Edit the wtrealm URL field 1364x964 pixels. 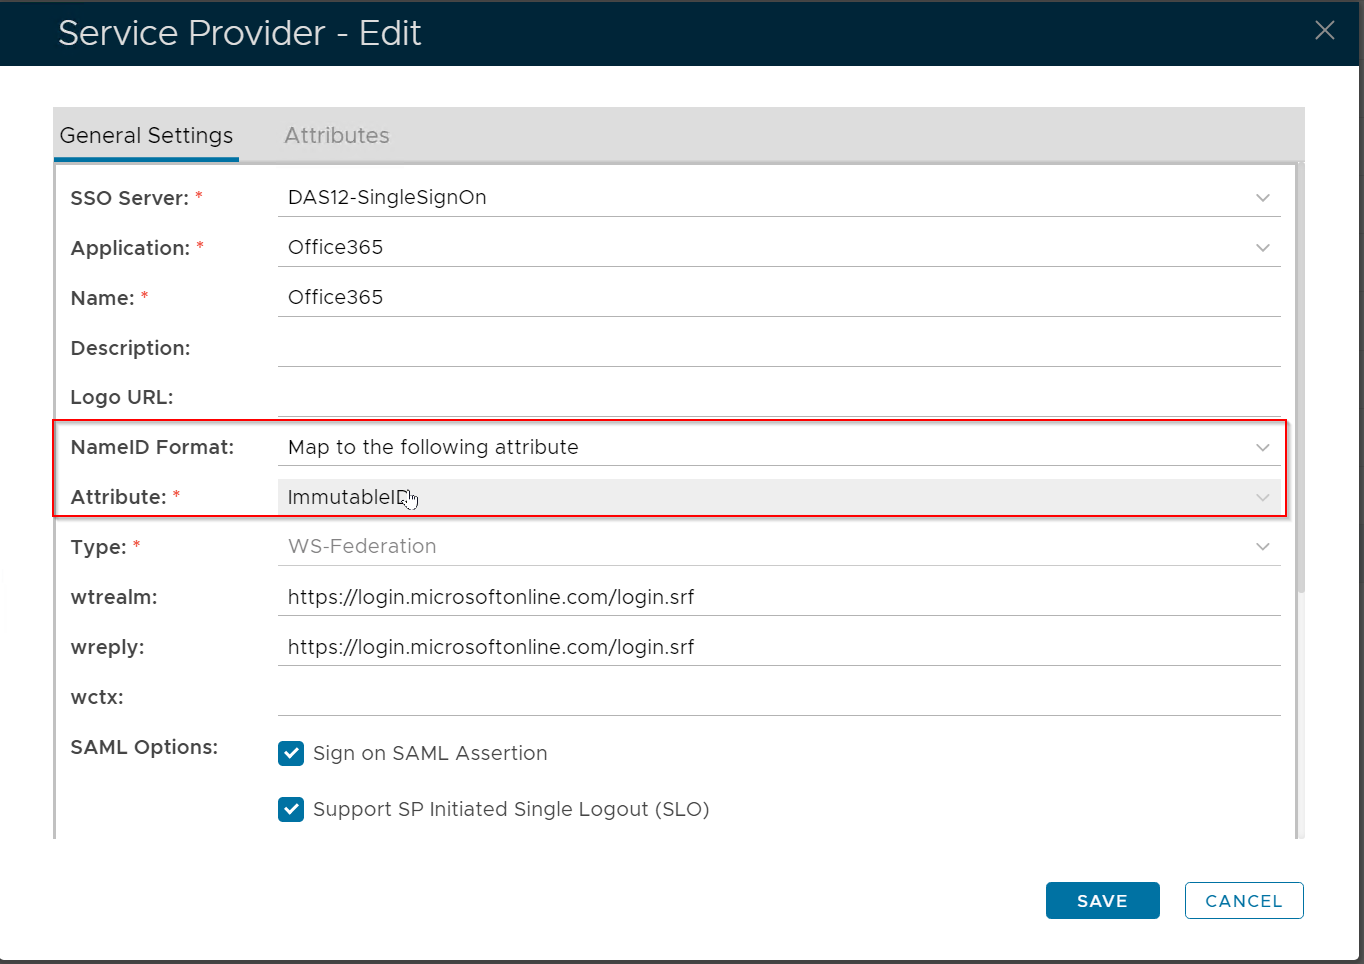(778, 598)
